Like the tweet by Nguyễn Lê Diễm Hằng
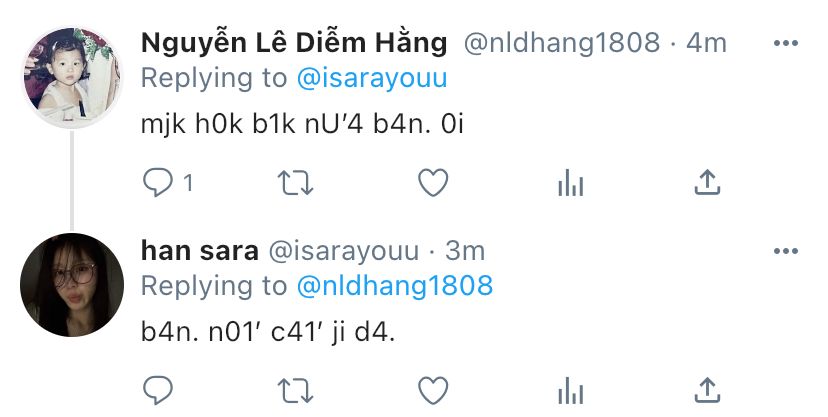Viewport: 828px width, 417px height. pos(433,183)
